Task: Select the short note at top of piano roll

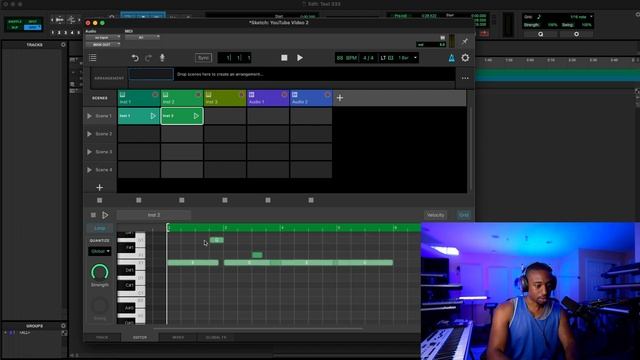Action: tap(217, 240)
